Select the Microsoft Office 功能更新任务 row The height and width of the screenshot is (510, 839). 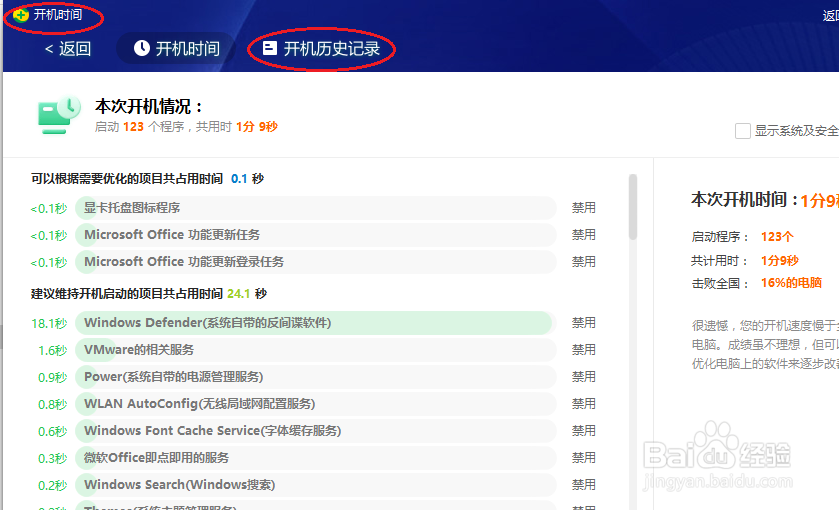[316, 234]
